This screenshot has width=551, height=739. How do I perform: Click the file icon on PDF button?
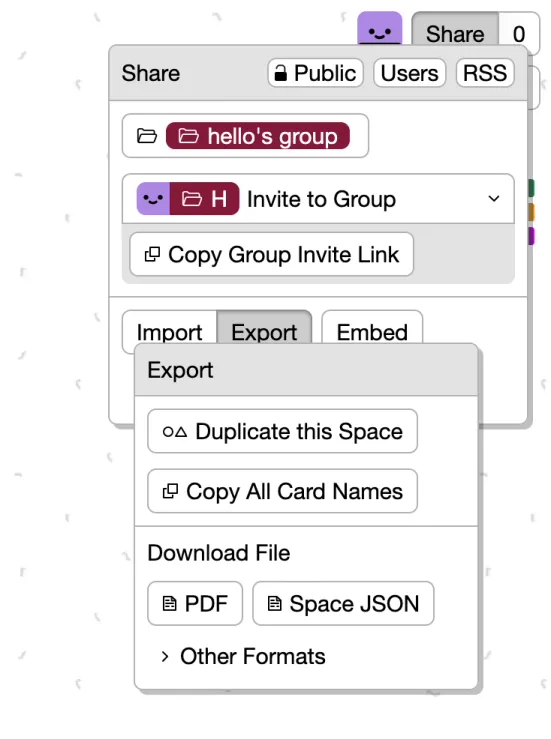[169, 603]
